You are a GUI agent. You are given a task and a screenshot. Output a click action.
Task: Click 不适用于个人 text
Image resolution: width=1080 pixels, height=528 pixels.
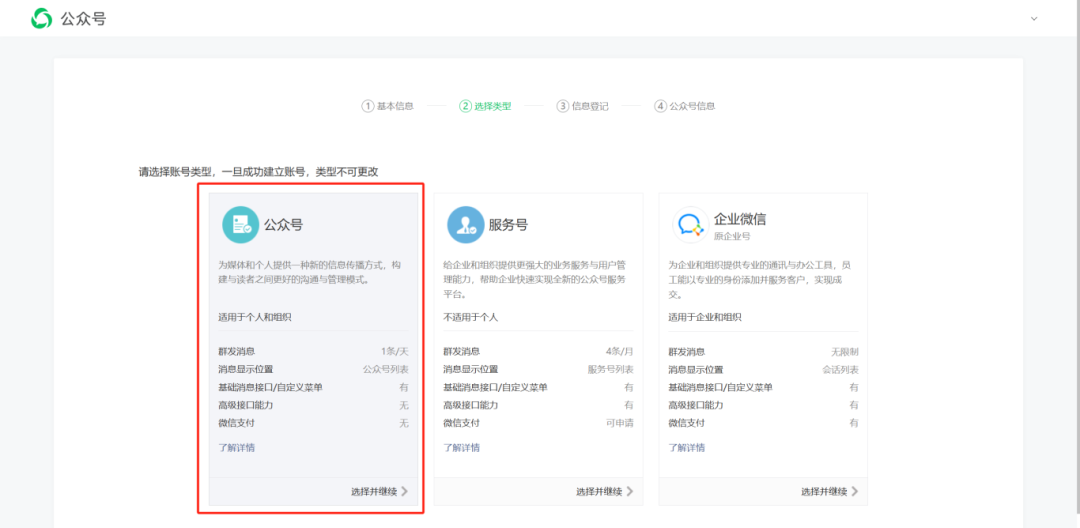pyautogui.click(x=470, y=317)
